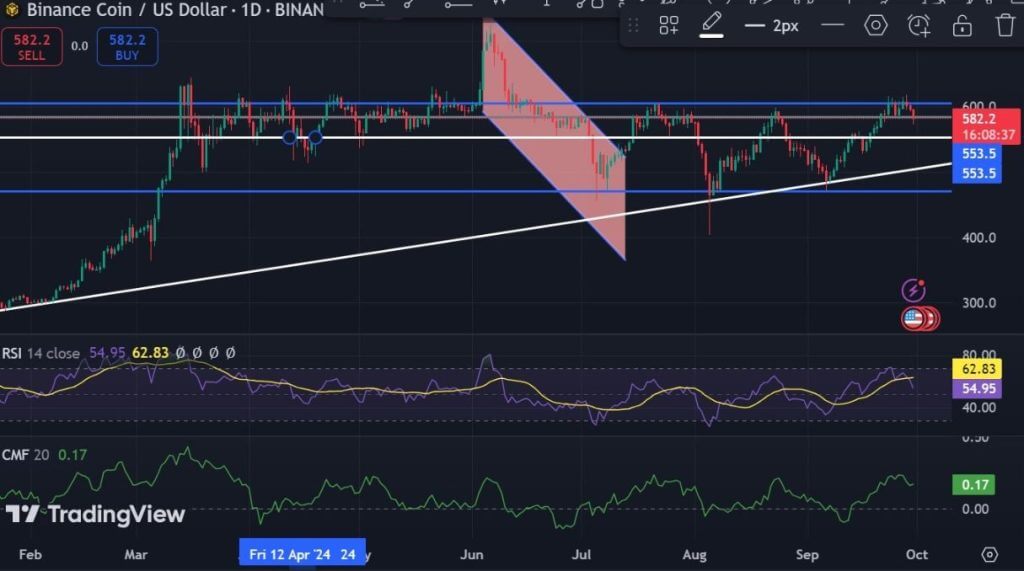Click the 300.0 price scale label

point(978,303)
